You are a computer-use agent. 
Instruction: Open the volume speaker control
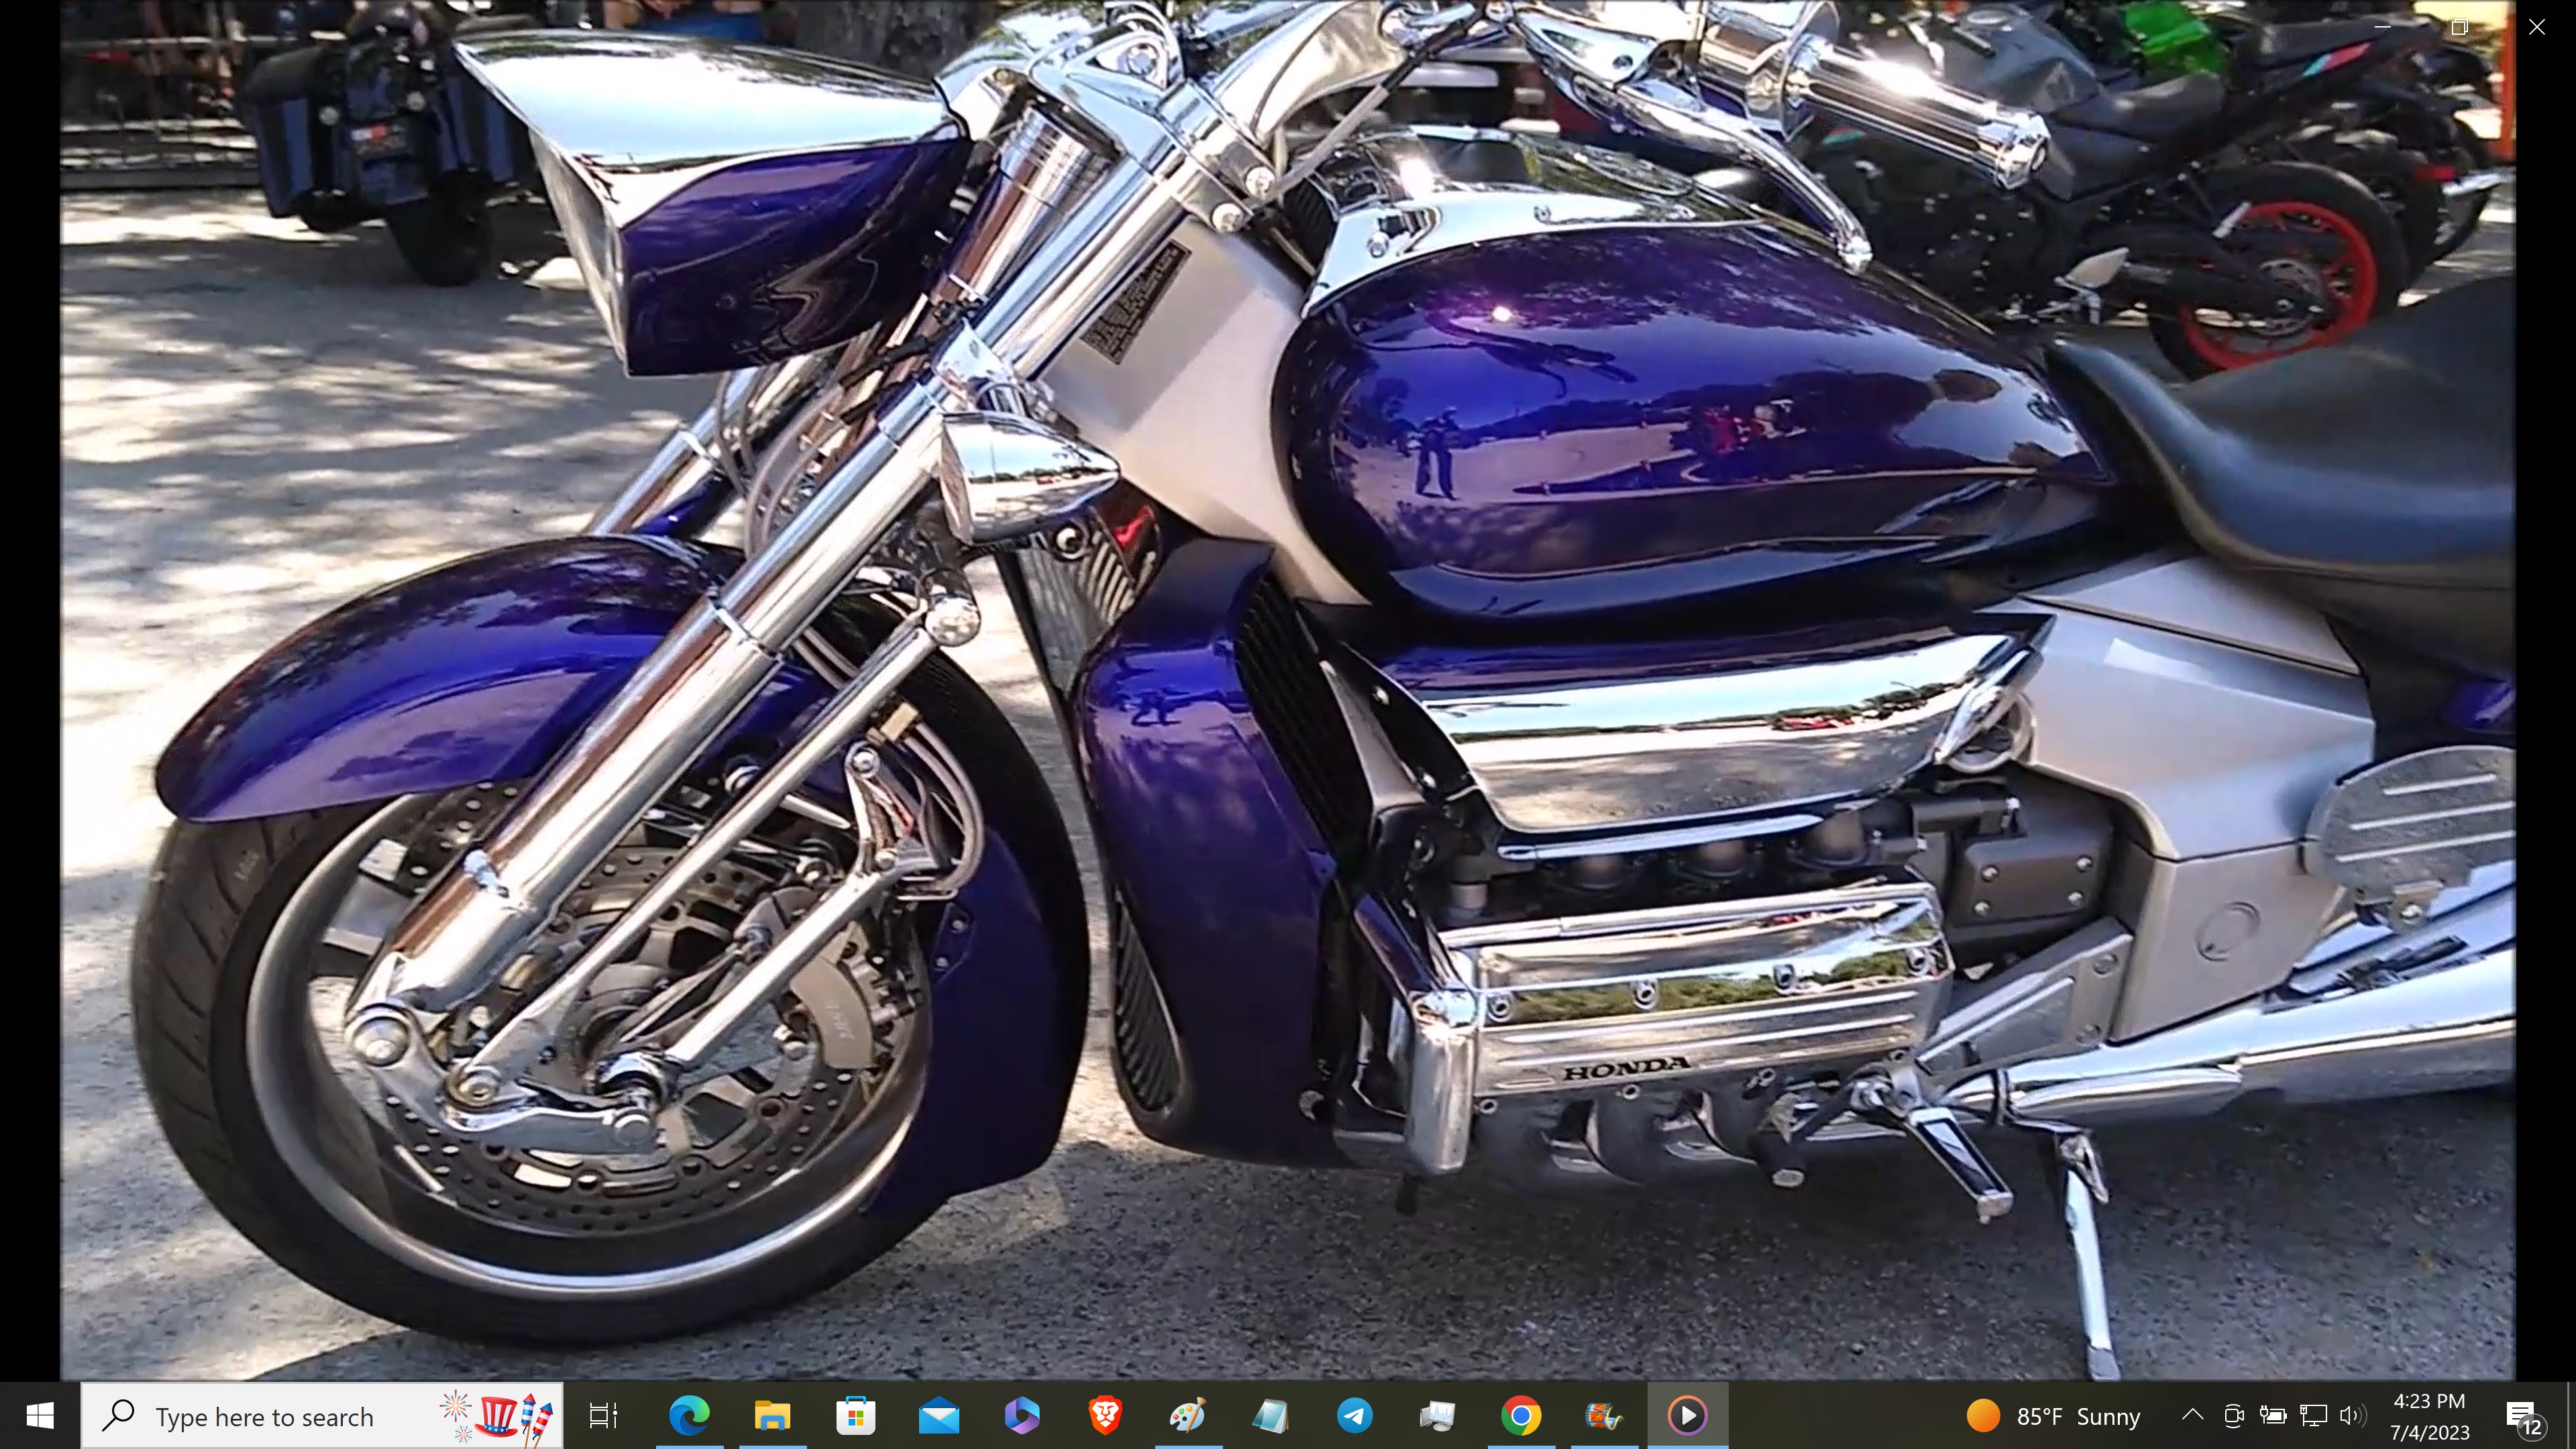pyautogui.click(x=2352, y=1415)
